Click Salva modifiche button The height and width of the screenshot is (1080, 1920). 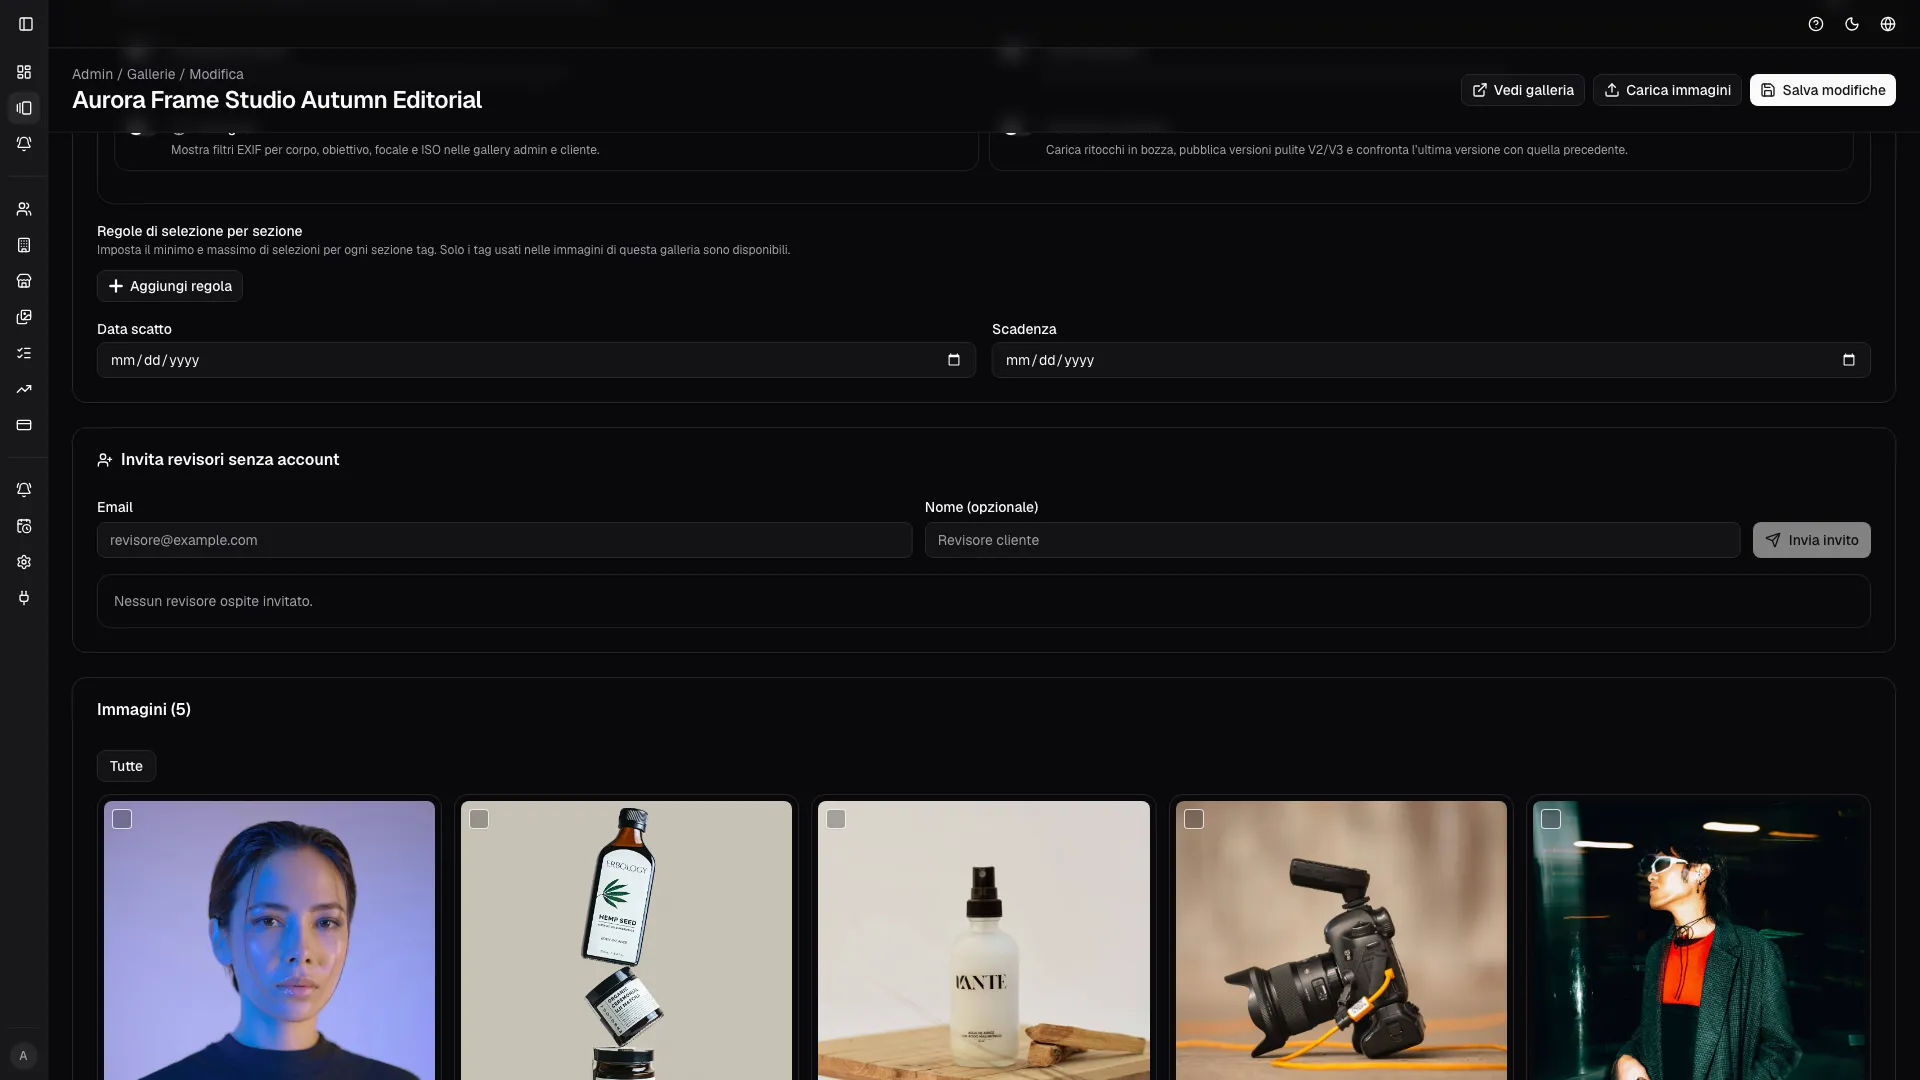pyautogui.click(x=1822, y=90)
